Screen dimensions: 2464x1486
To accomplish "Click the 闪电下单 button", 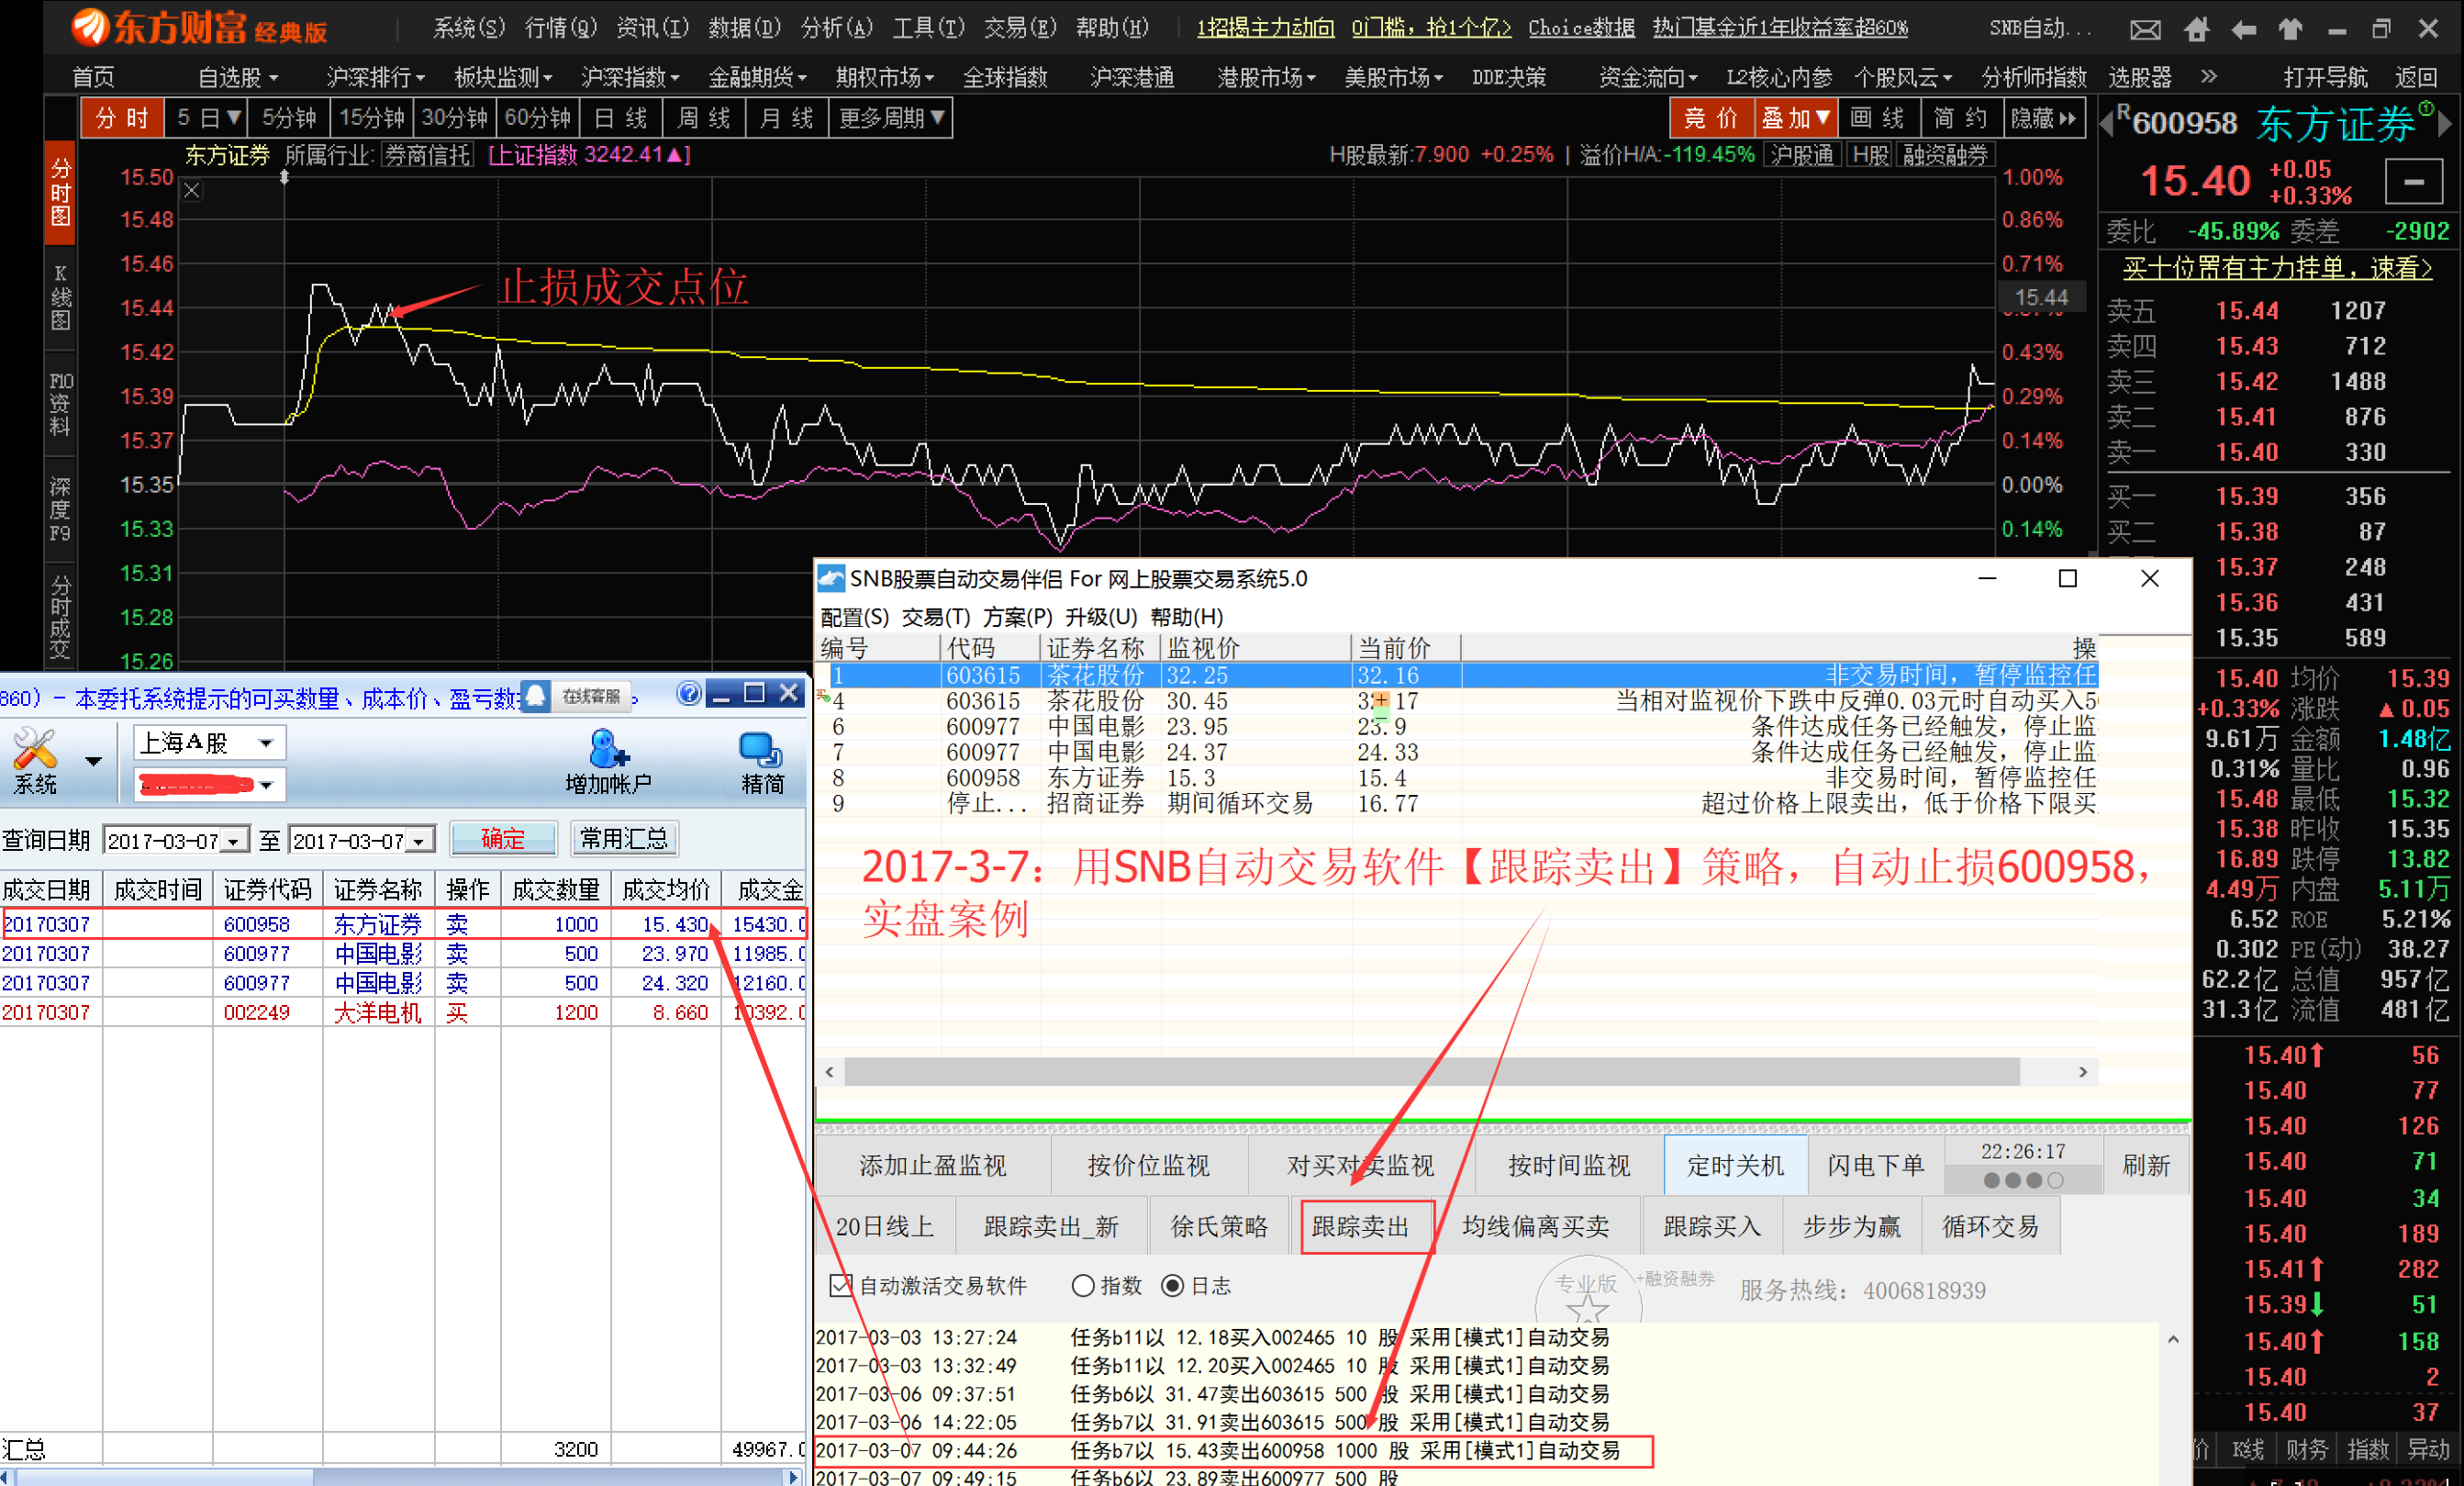I will click(1875, 1166).
